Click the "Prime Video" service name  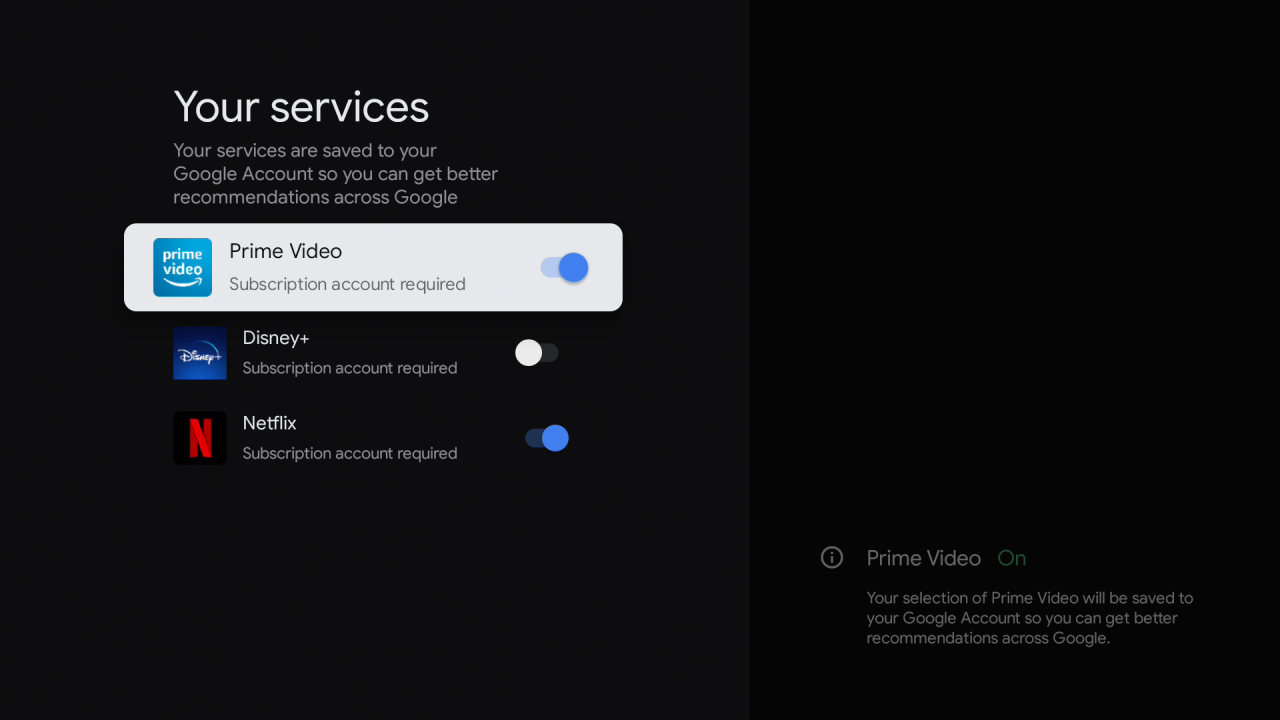pyautogui.click(x=285, y=251)
